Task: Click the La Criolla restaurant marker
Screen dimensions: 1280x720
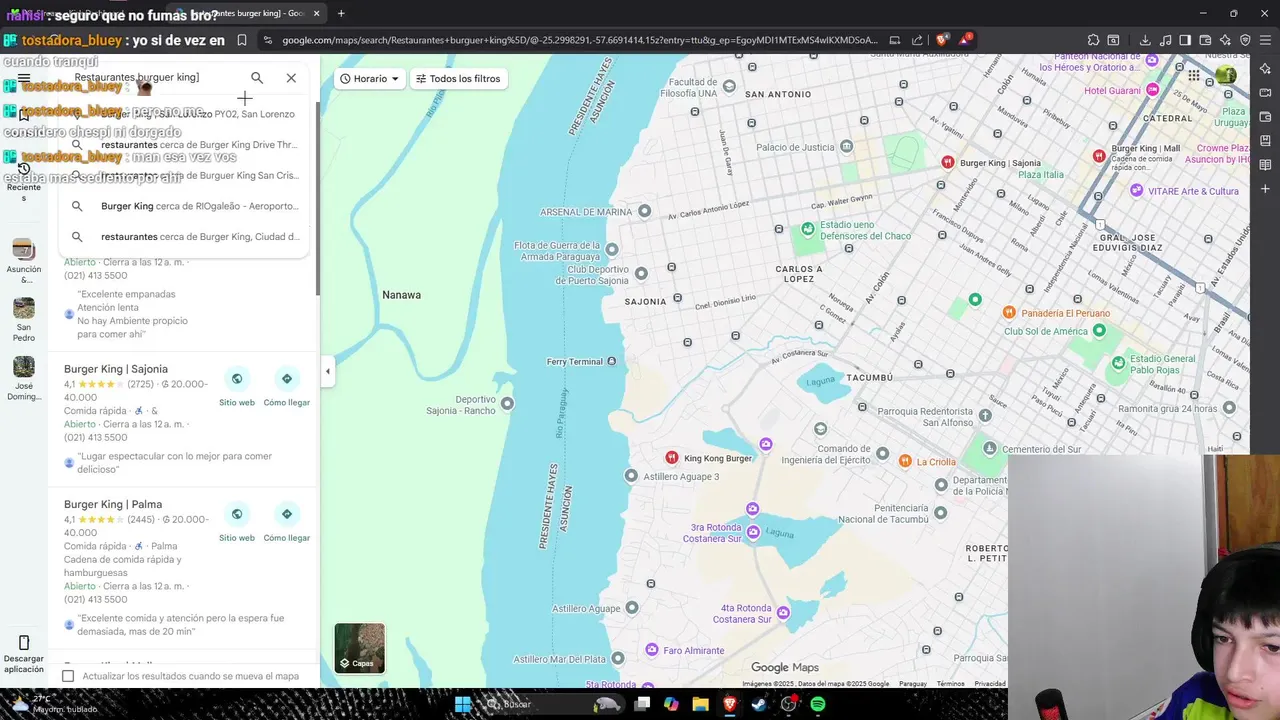Action: click(x=905, y=461)
